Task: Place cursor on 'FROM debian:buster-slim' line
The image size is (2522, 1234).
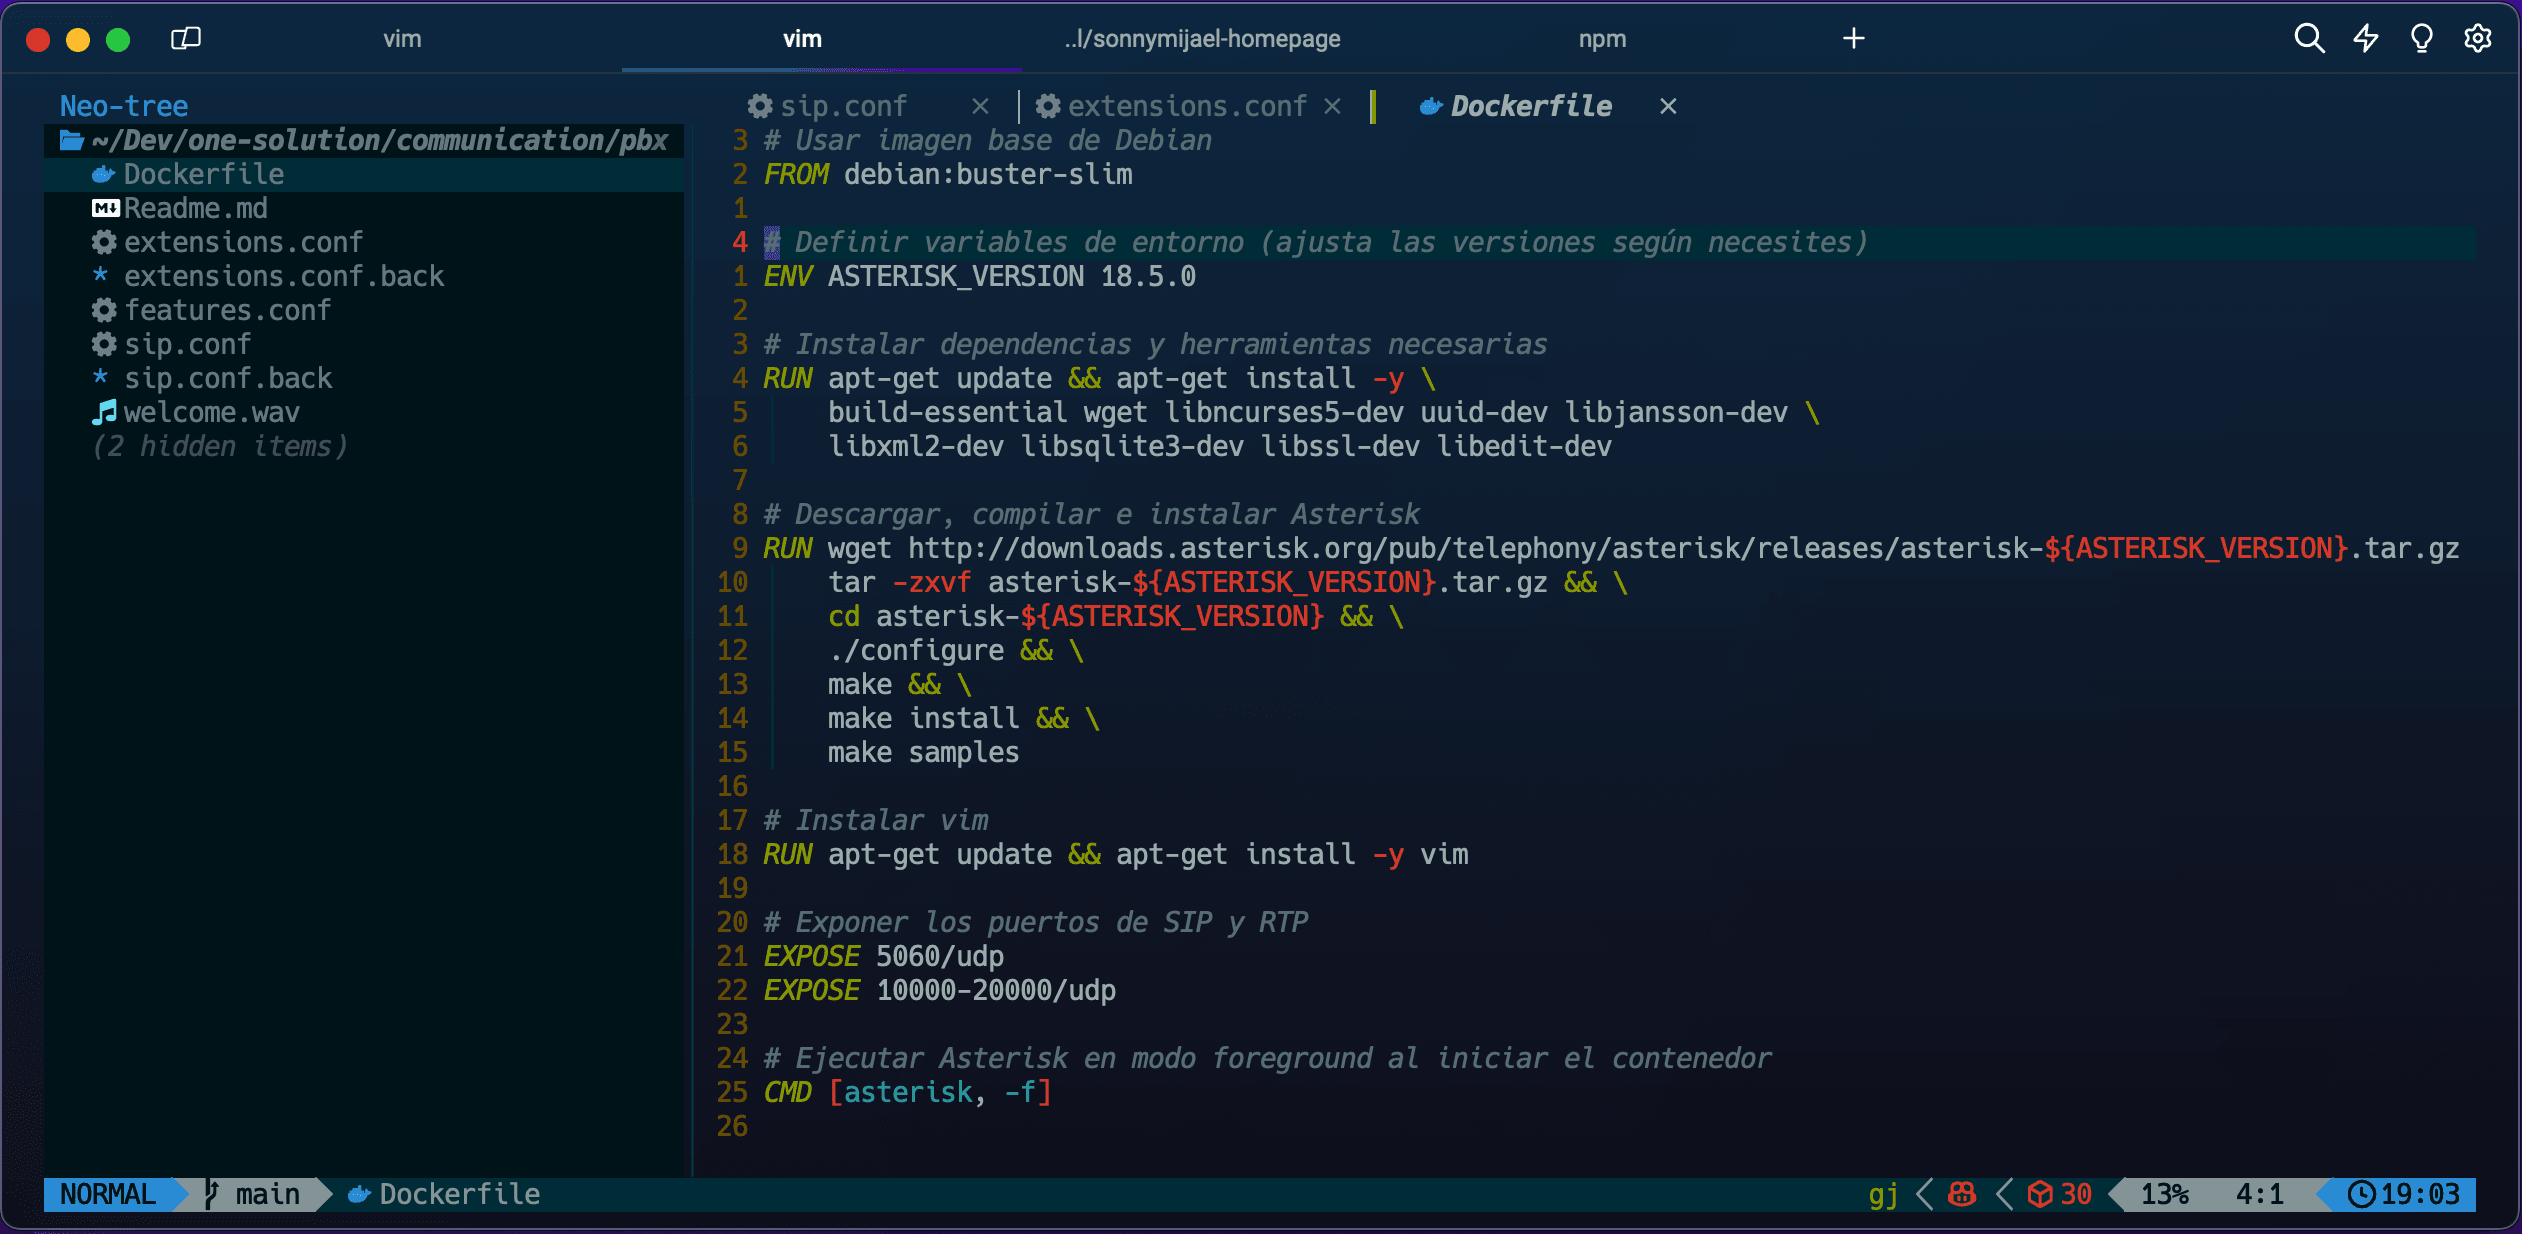Action: pyautogui.click(x=948, y=174)
